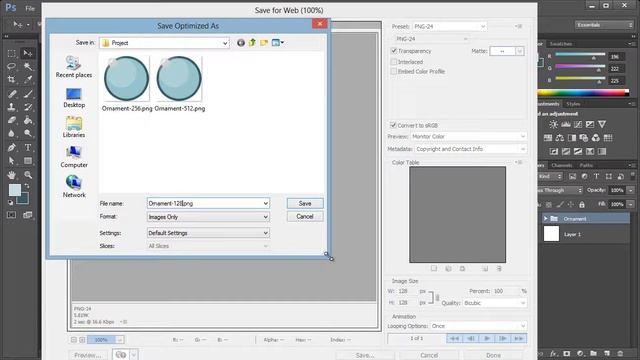The width and height of the screenshot is (640, 360).
Task: Select the Dodge tool
Action: (28, 133)
